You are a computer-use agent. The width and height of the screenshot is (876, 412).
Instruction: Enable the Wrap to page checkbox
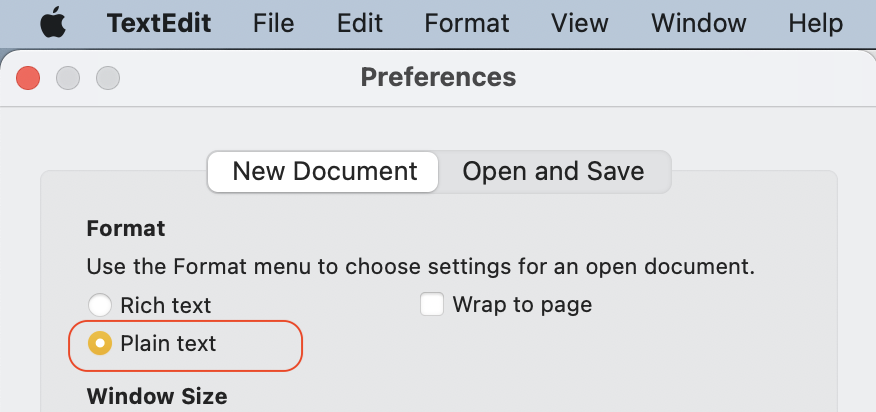[432, 305]
